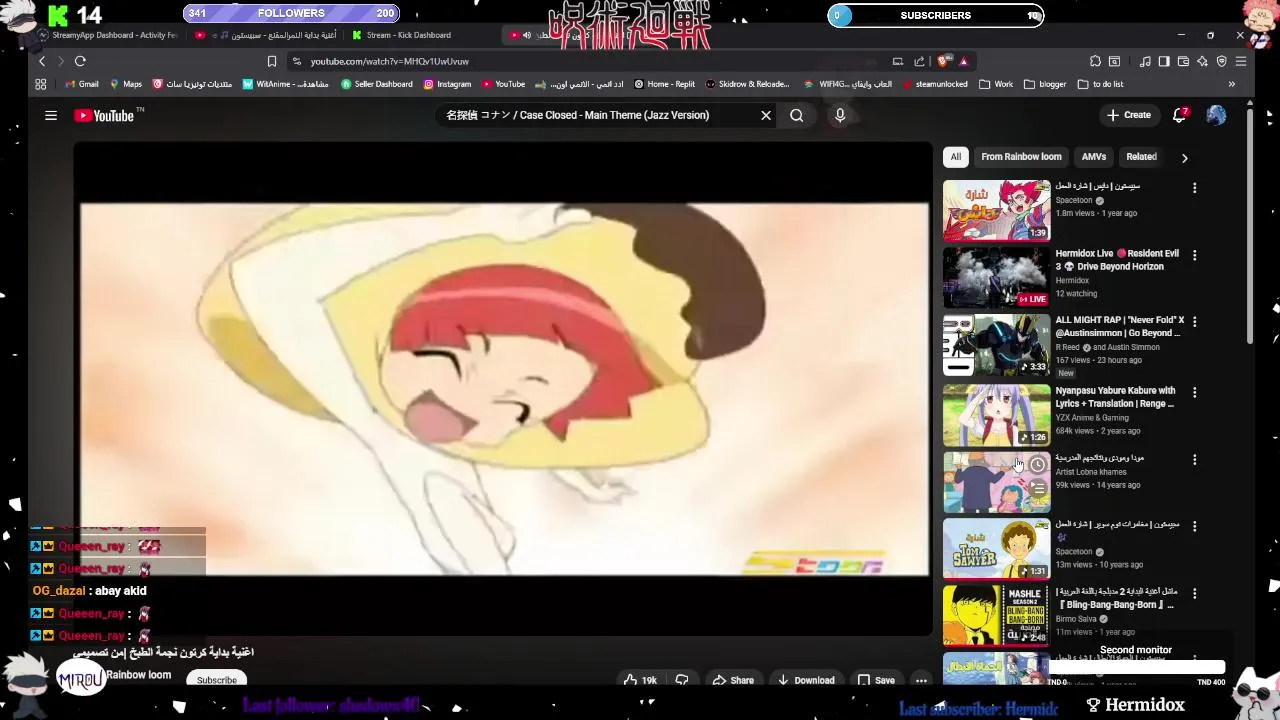
Task: Open the MASHLE Bling-Bang-Bang-Born thumbnail
Action: [997, 616]
